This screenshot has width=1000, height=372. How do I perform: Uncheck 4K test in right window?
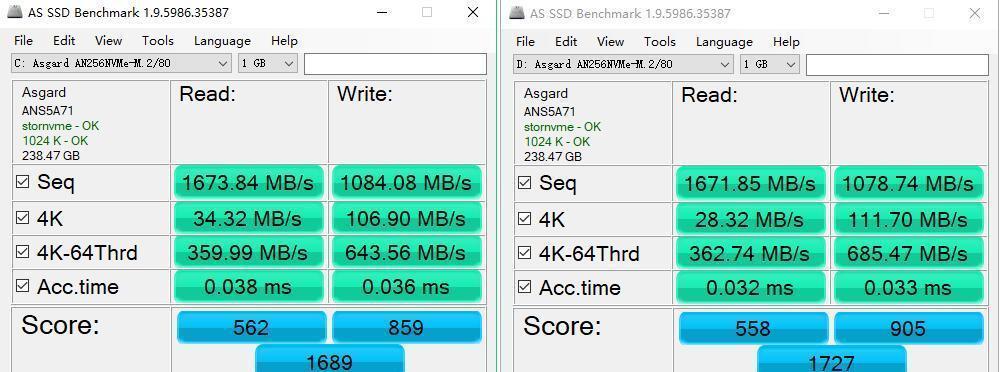[x=525, y=219]
